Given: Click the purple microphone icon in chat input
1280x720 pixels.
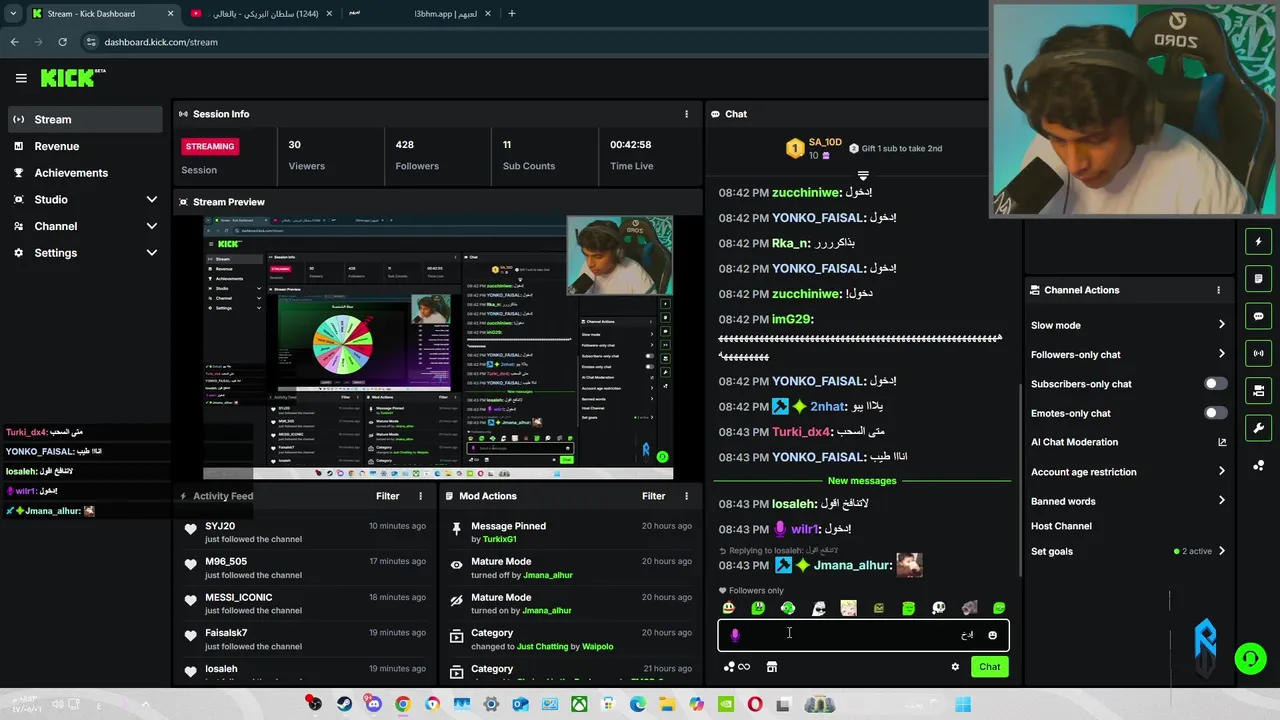Looking at the screenshot, I should pyautogui.click(x=735, y=635).
